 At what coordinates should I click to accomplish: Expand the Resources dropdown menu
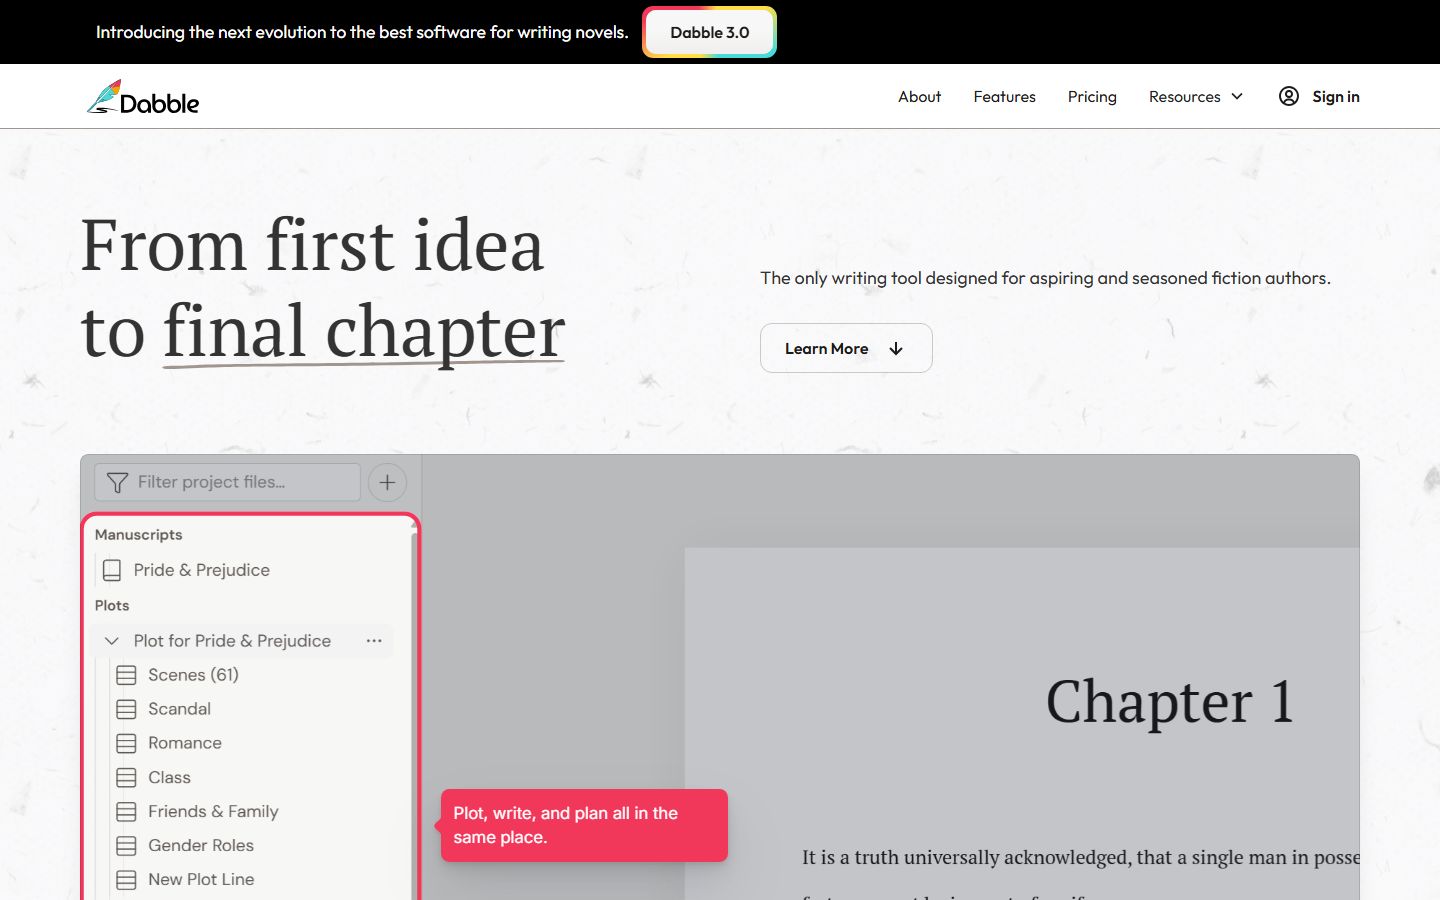click(1196, 96)
